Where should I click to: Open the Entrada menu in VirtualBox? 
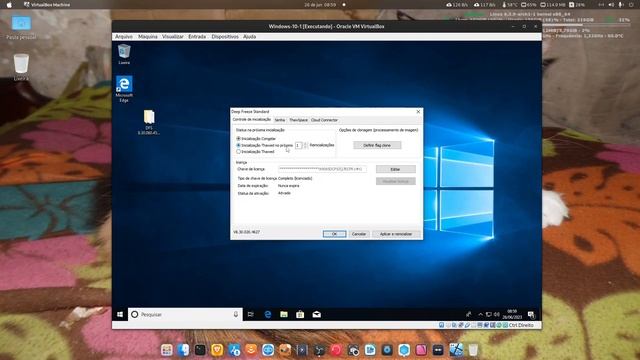197,37
